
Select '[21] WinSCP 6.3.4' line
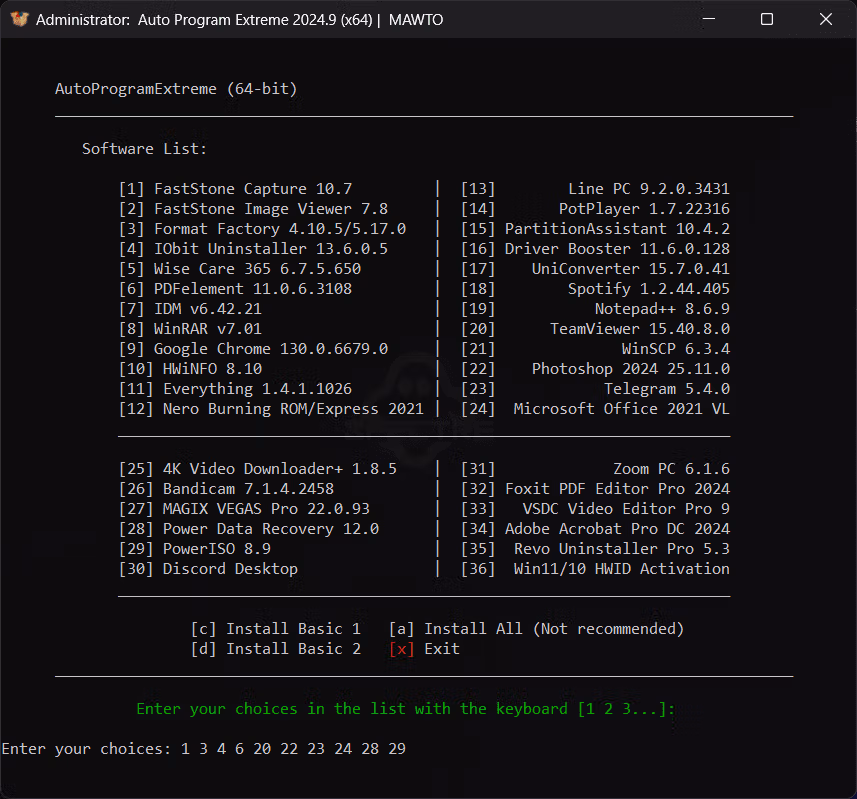click(x=595, y=349)
